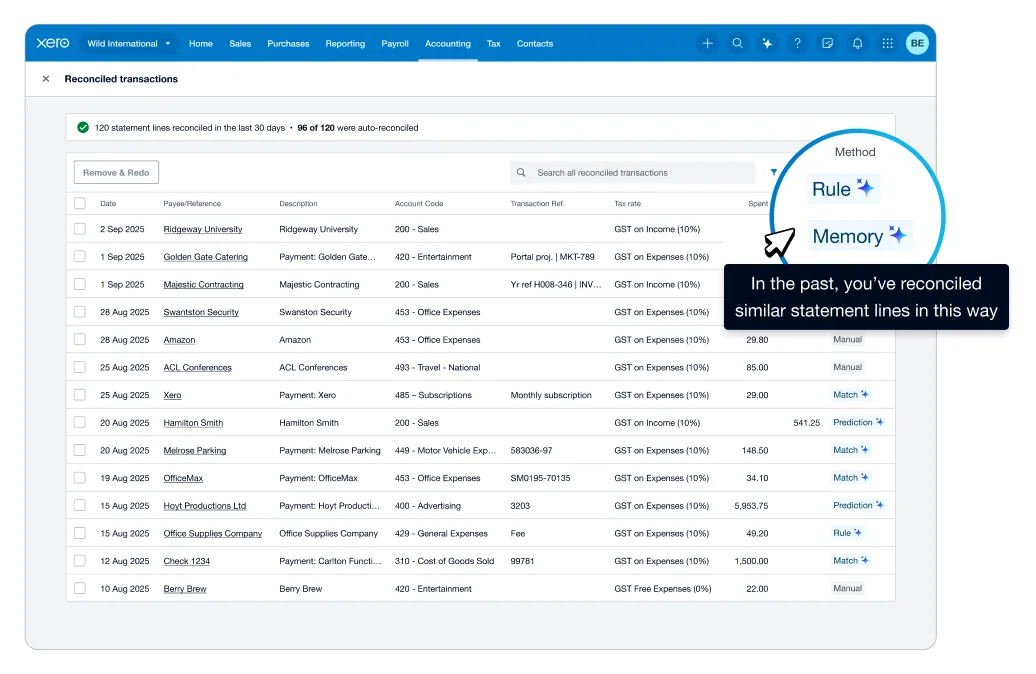Open the Hoyt Productions Ltd payee link
This screenshot has width=1036, height=674.
[205, 506]
